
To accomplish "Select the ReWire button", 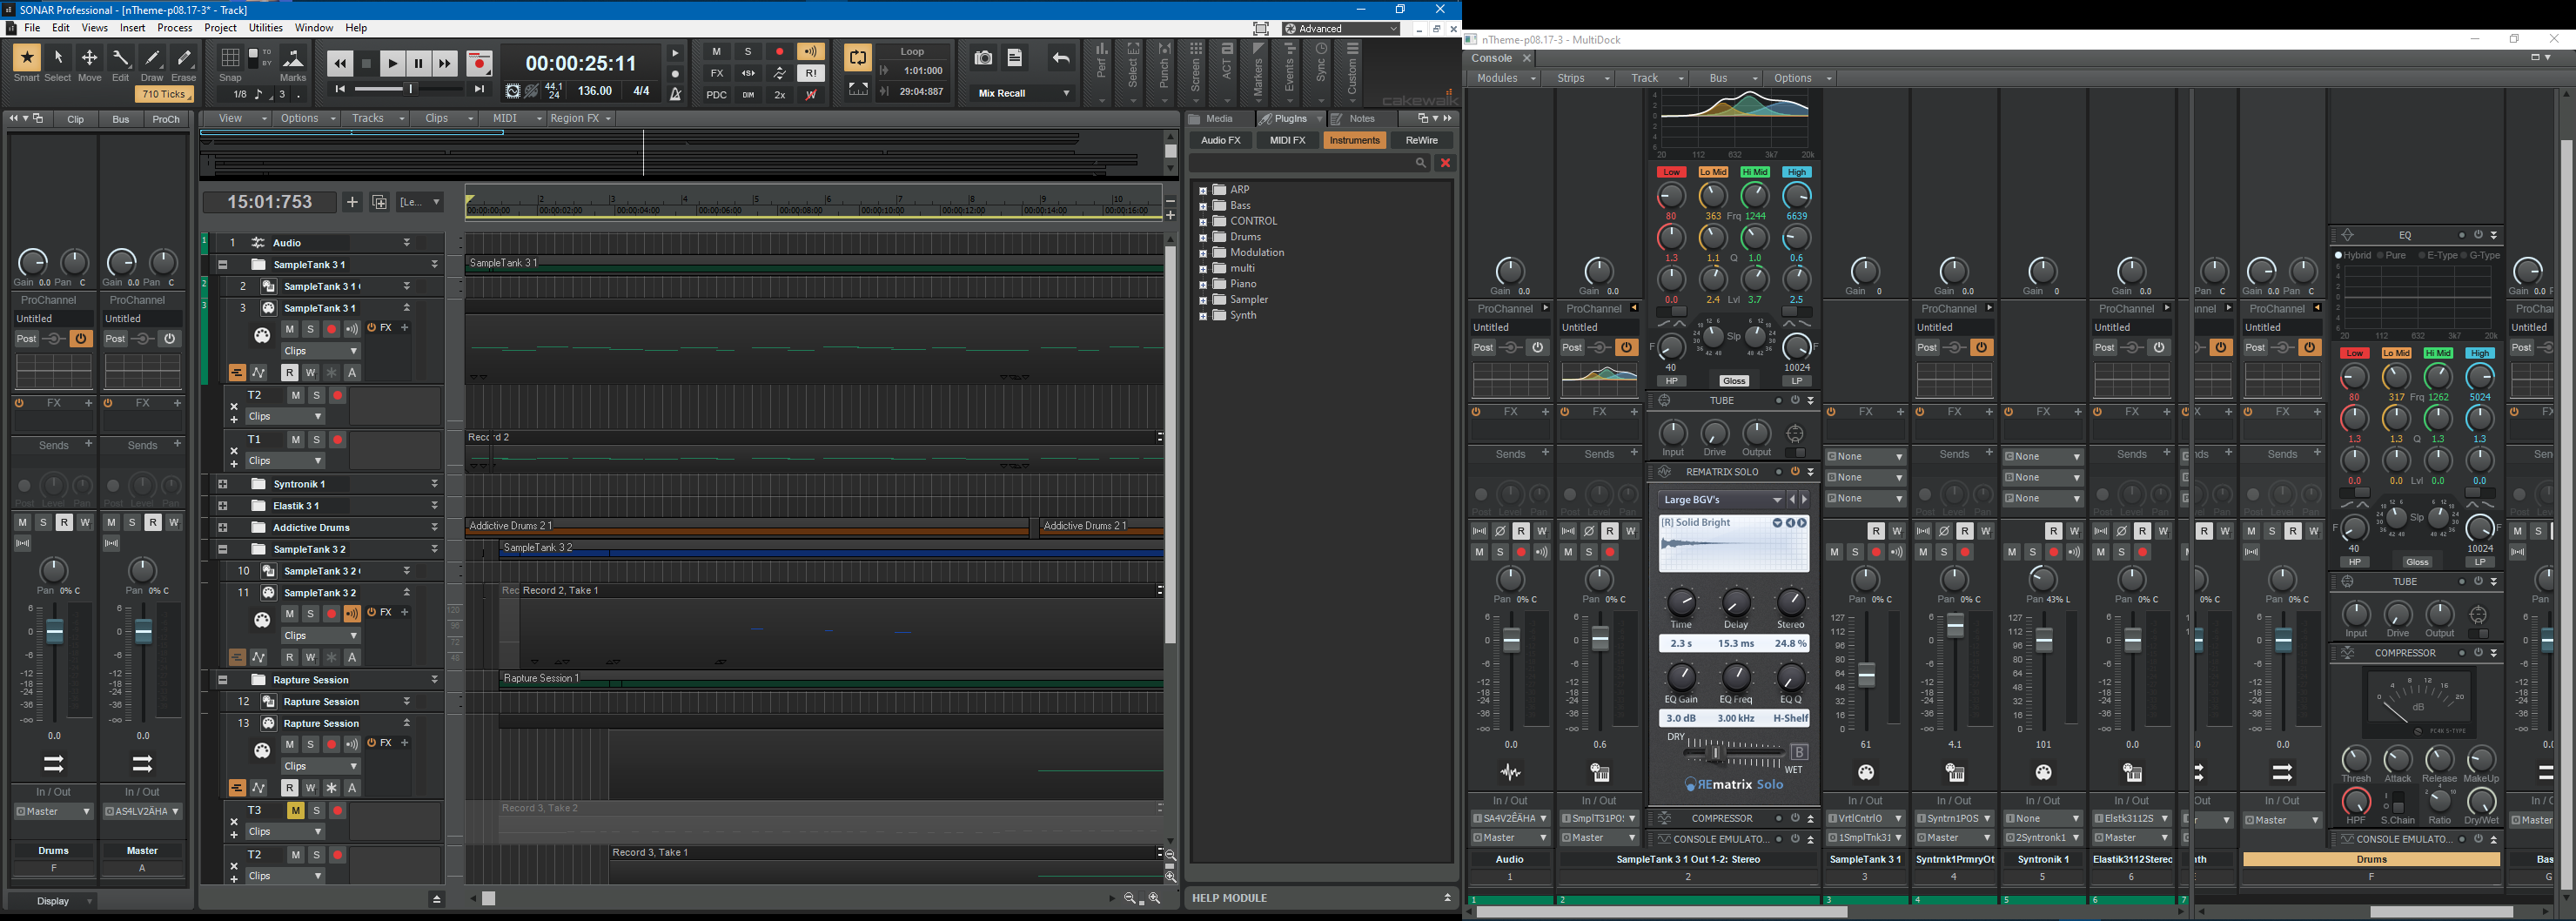I will coord(1421,141).
